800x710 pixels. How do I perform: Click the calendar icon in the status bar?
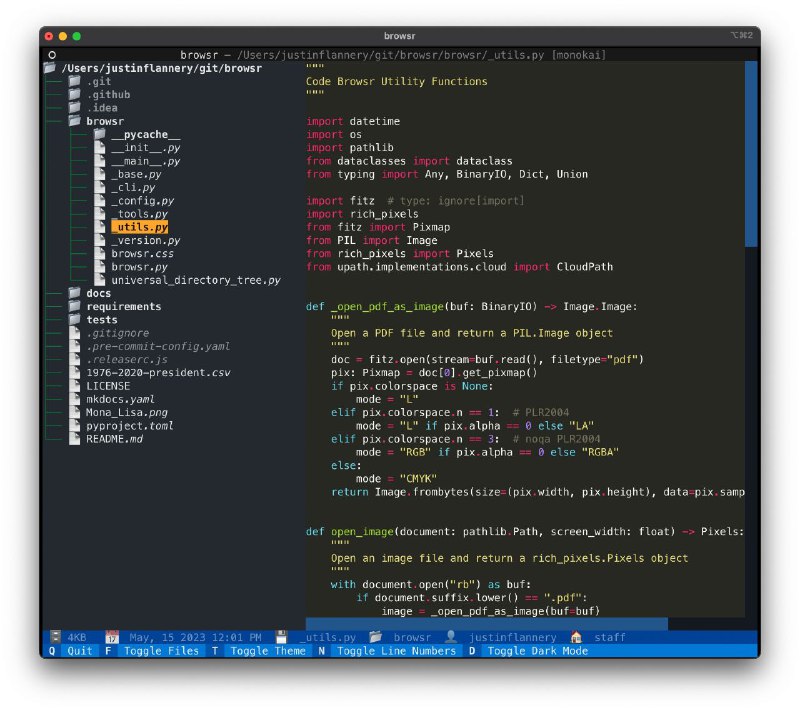[111, 637]
